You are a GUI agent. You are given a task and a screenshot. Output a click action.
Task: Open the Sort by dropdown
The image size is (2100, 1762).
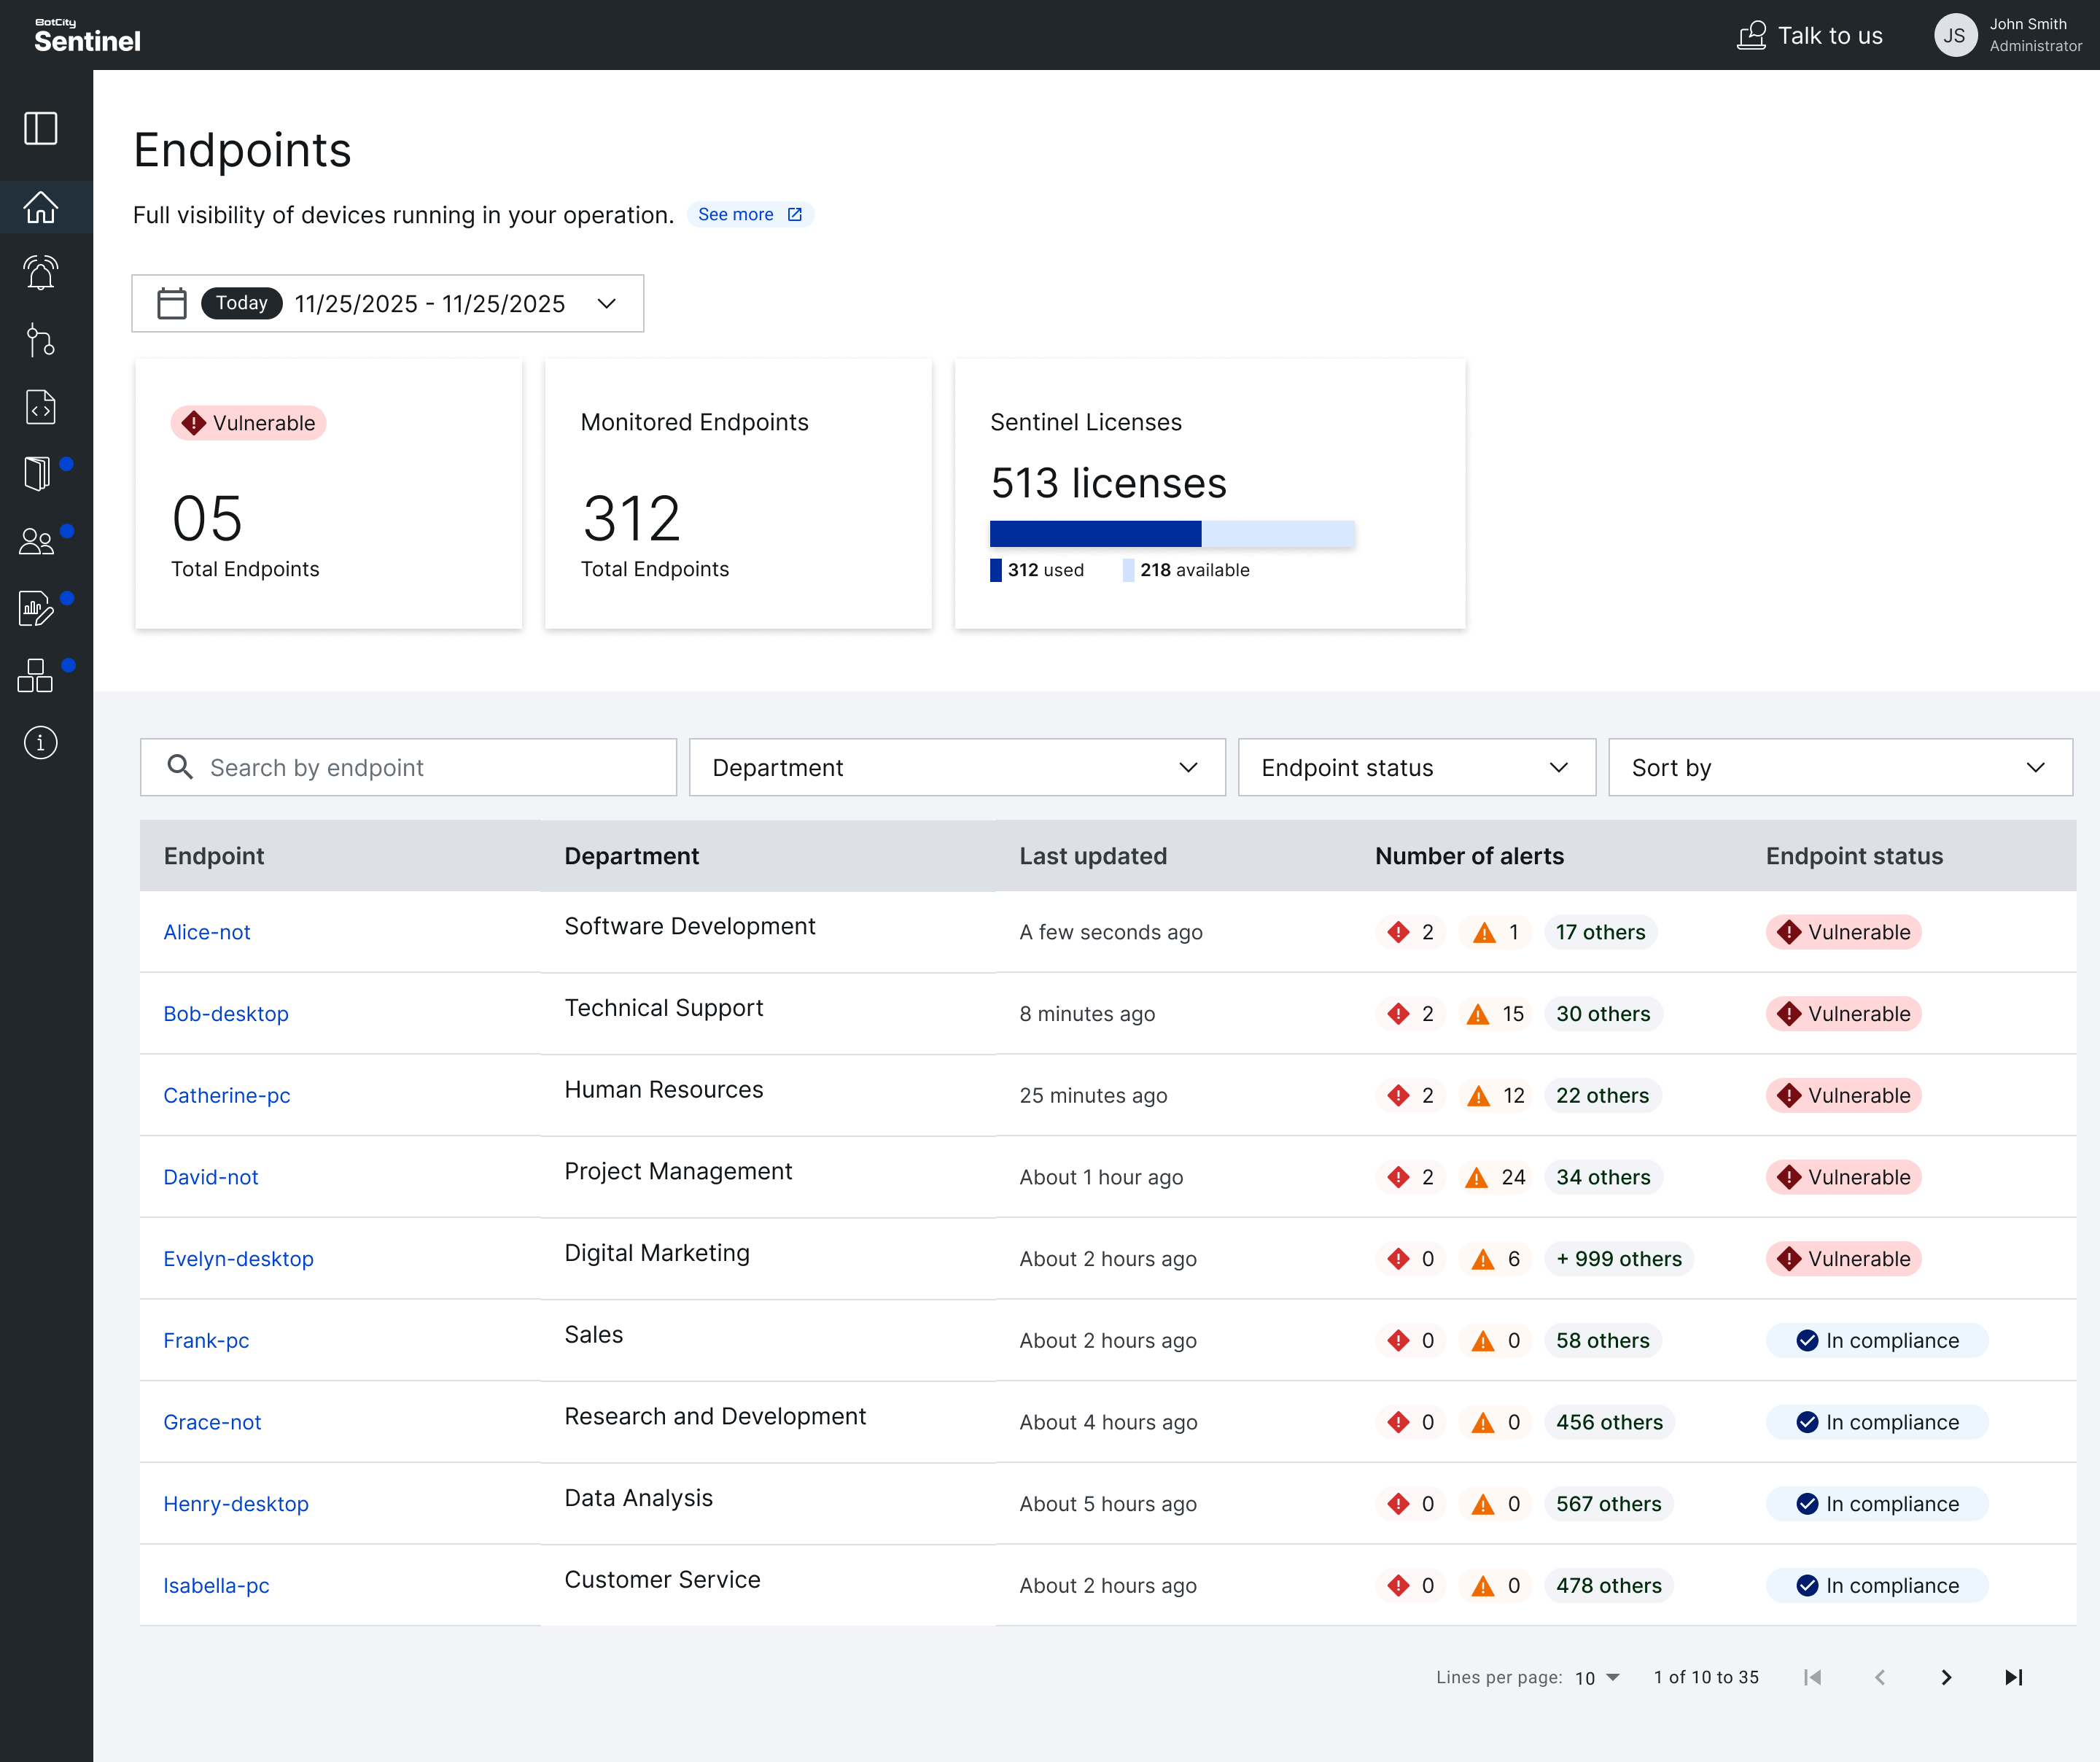coord(1839,767)
